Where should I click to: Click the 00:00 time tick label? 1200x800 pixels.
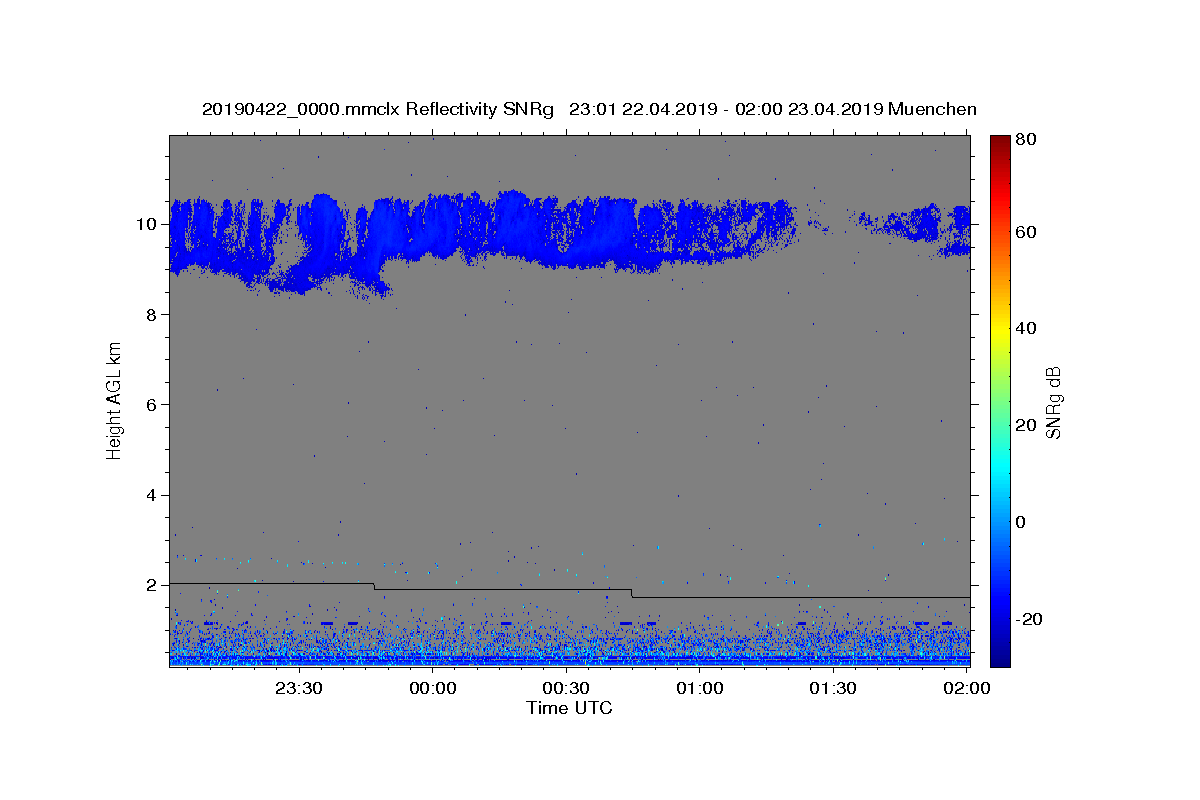point(432,688)
